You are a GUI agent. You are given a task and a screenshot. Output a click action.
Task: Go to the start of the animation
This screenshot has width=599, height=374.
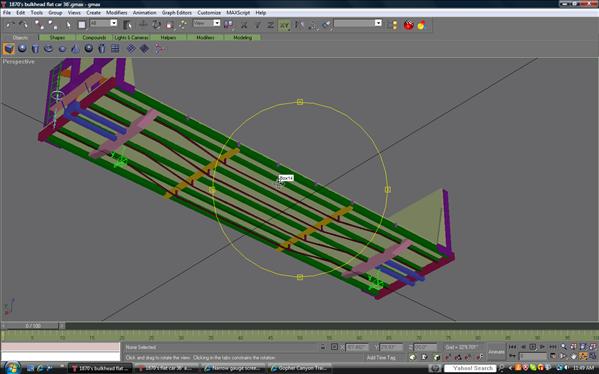click(512, 347)
